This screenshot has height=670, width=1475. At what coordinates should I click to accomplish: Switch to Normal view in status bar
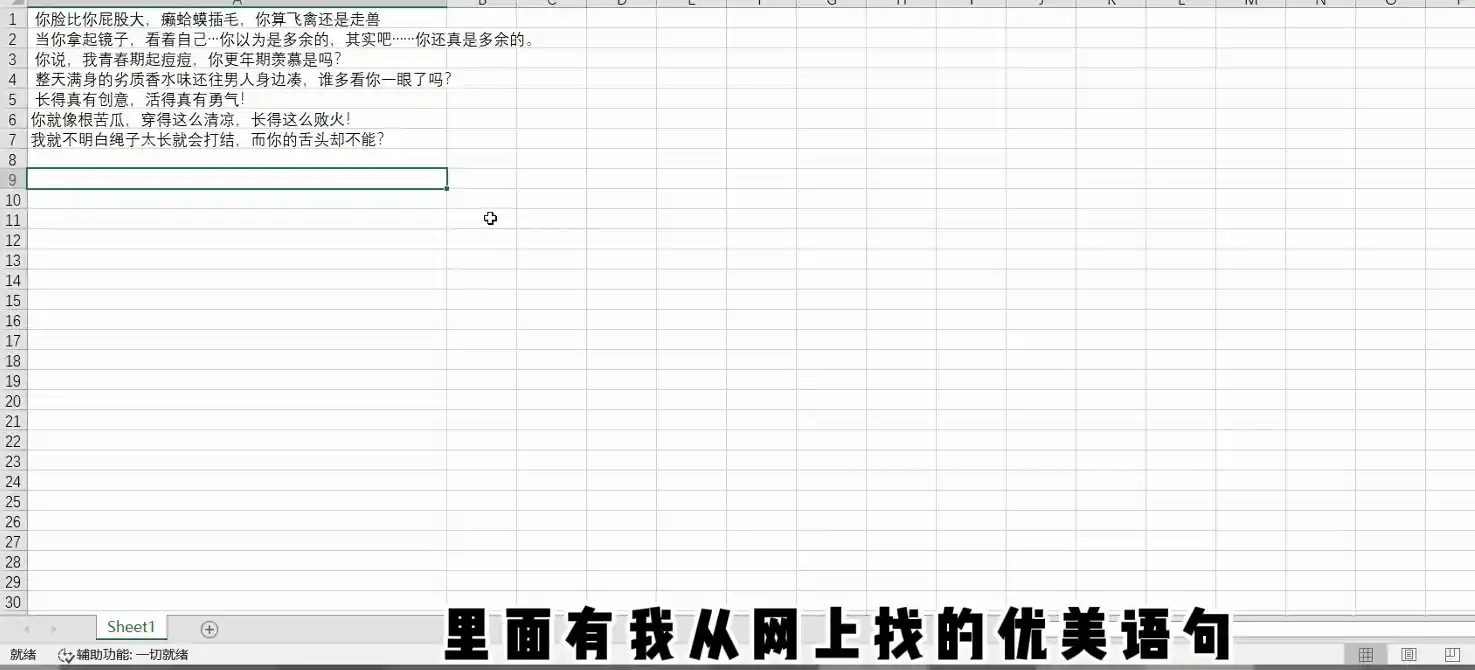pyautogui.click(x=1366, y=655)
